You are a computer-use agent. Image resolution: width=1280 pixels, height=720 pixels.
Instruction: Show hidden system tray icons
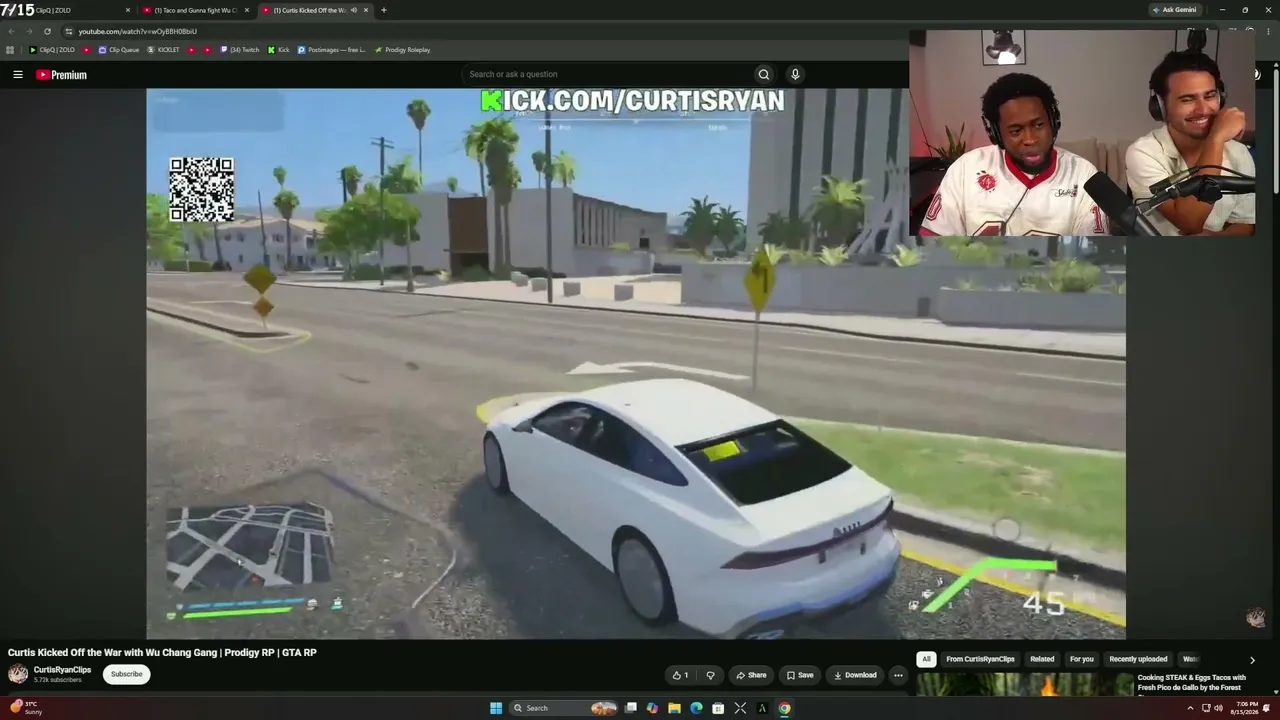click(1190, 708)
